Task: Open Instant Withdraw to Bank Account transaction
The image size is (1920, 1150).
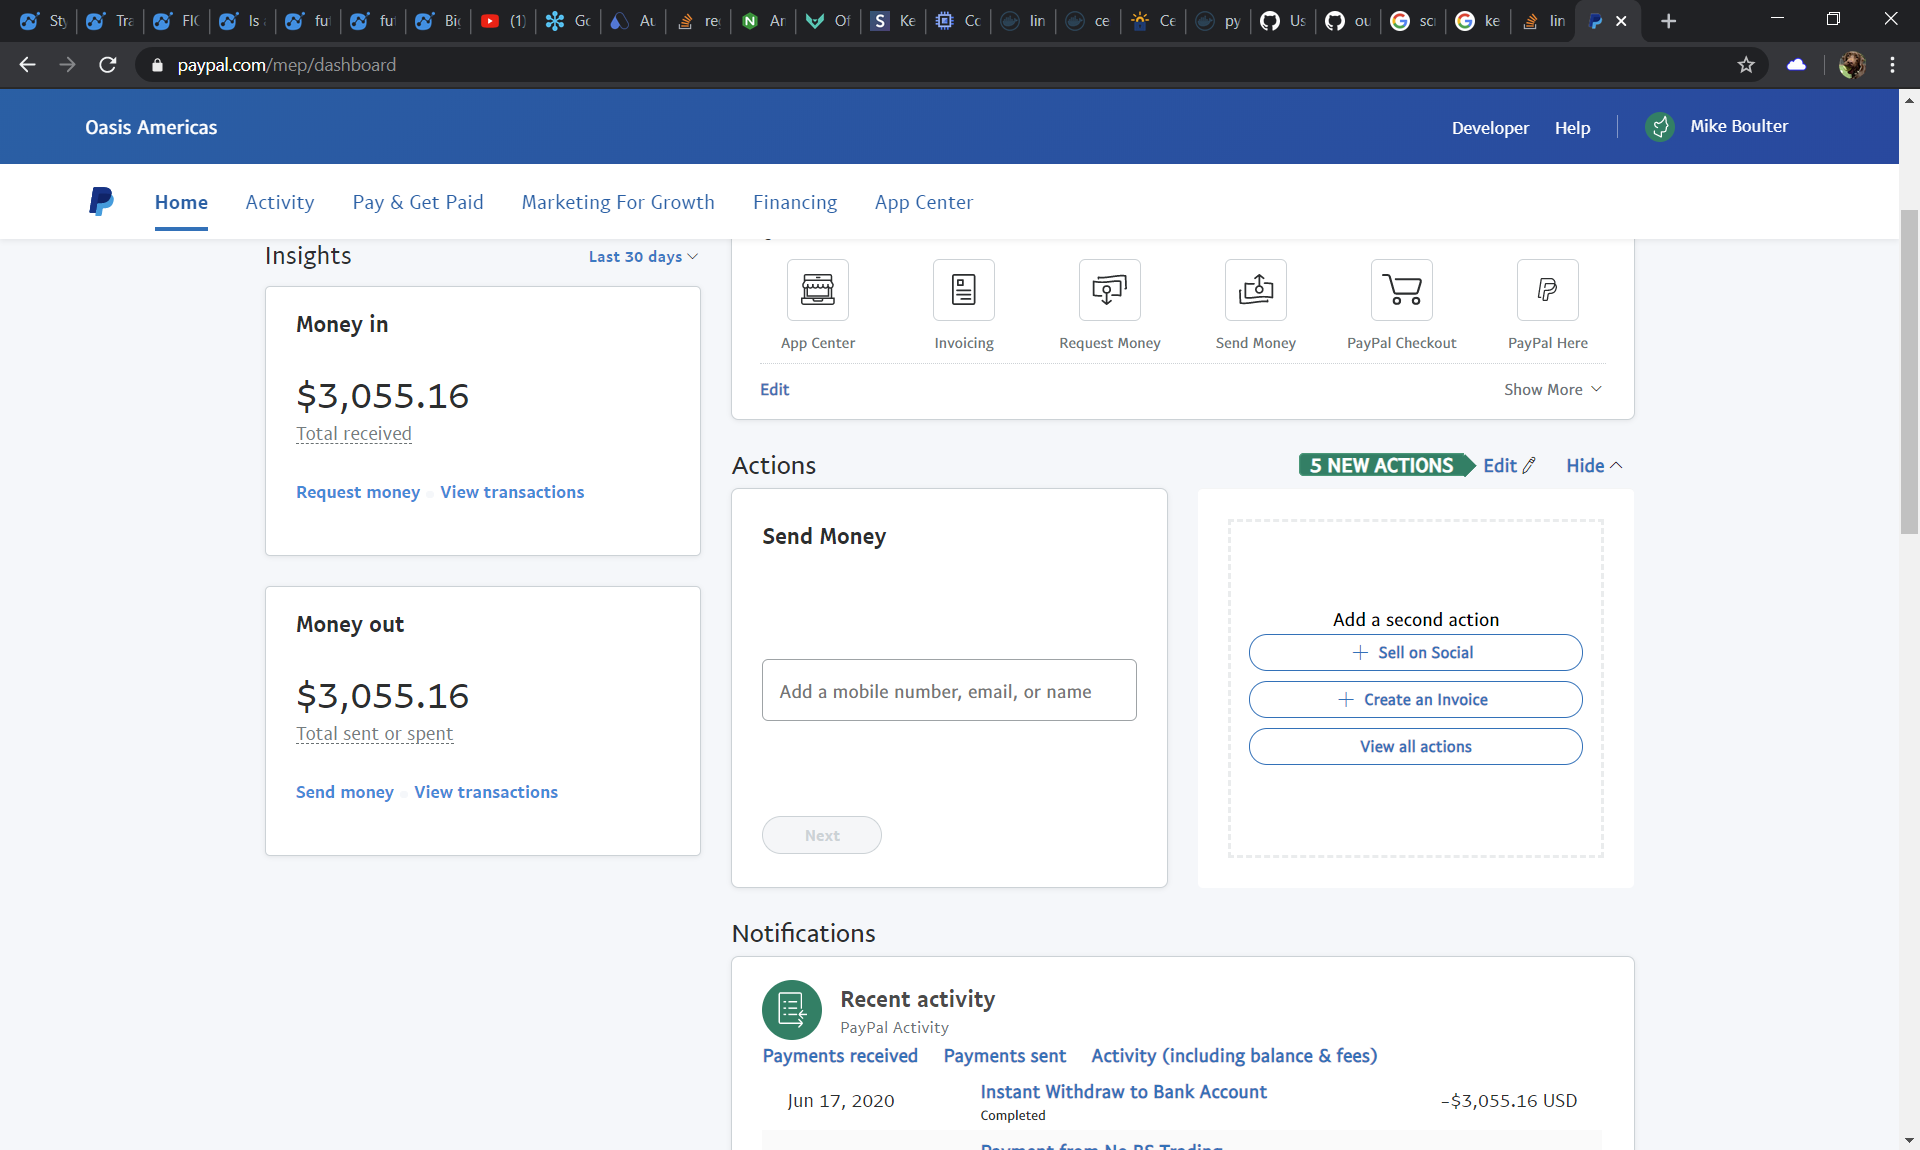Action: click(x=1123, y=1092)
